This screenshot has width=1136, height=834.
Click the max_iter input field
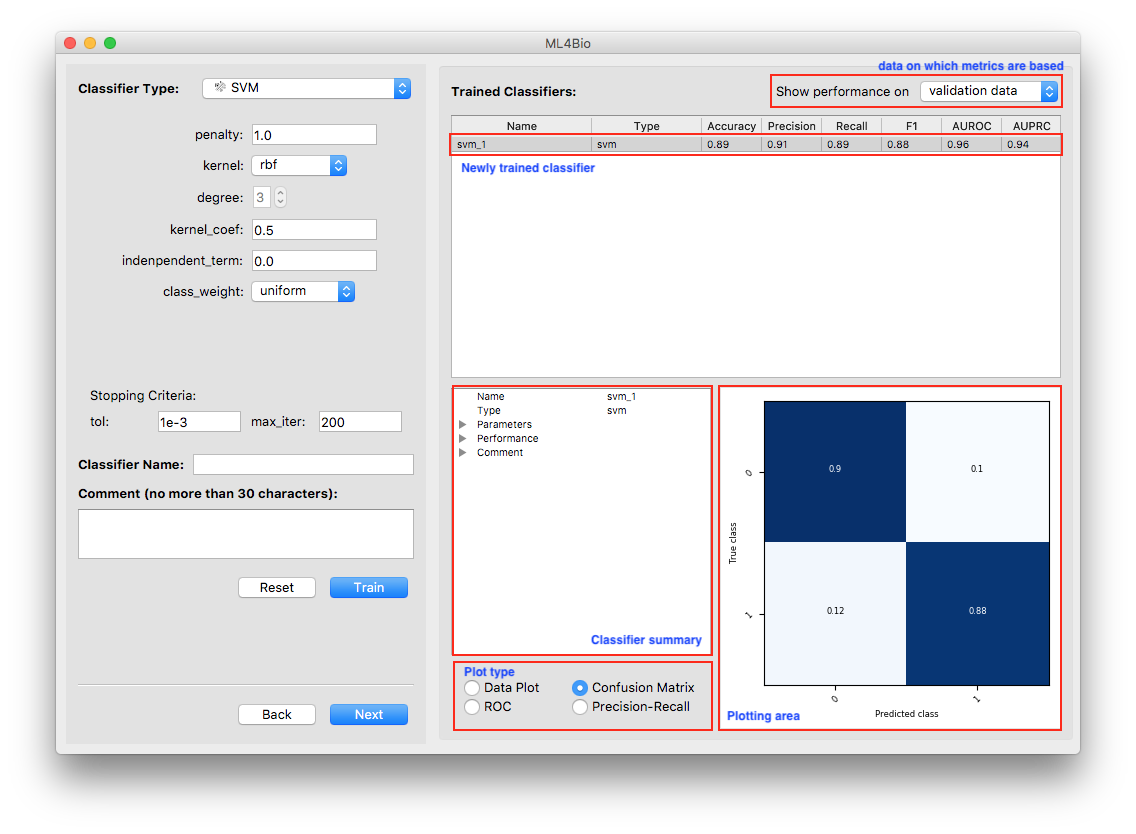click(x=359, y=422)
